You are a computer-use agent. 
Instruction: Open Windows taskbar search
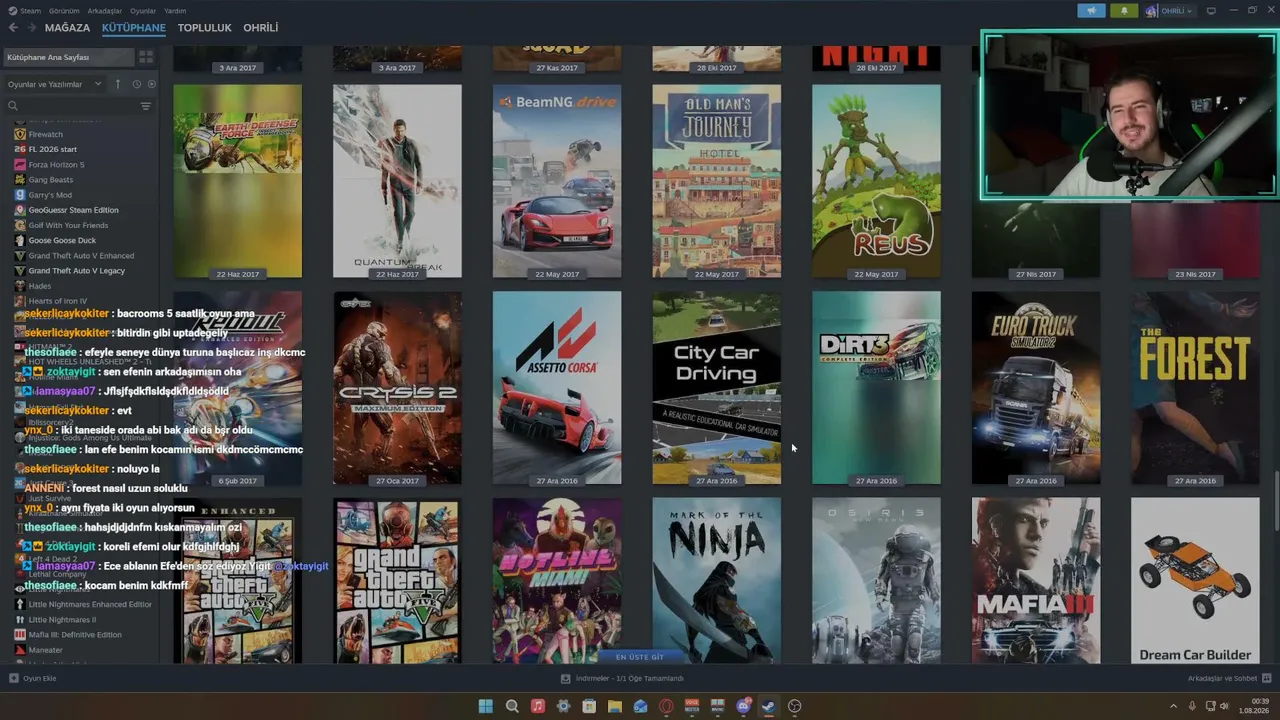pos(512,706)
